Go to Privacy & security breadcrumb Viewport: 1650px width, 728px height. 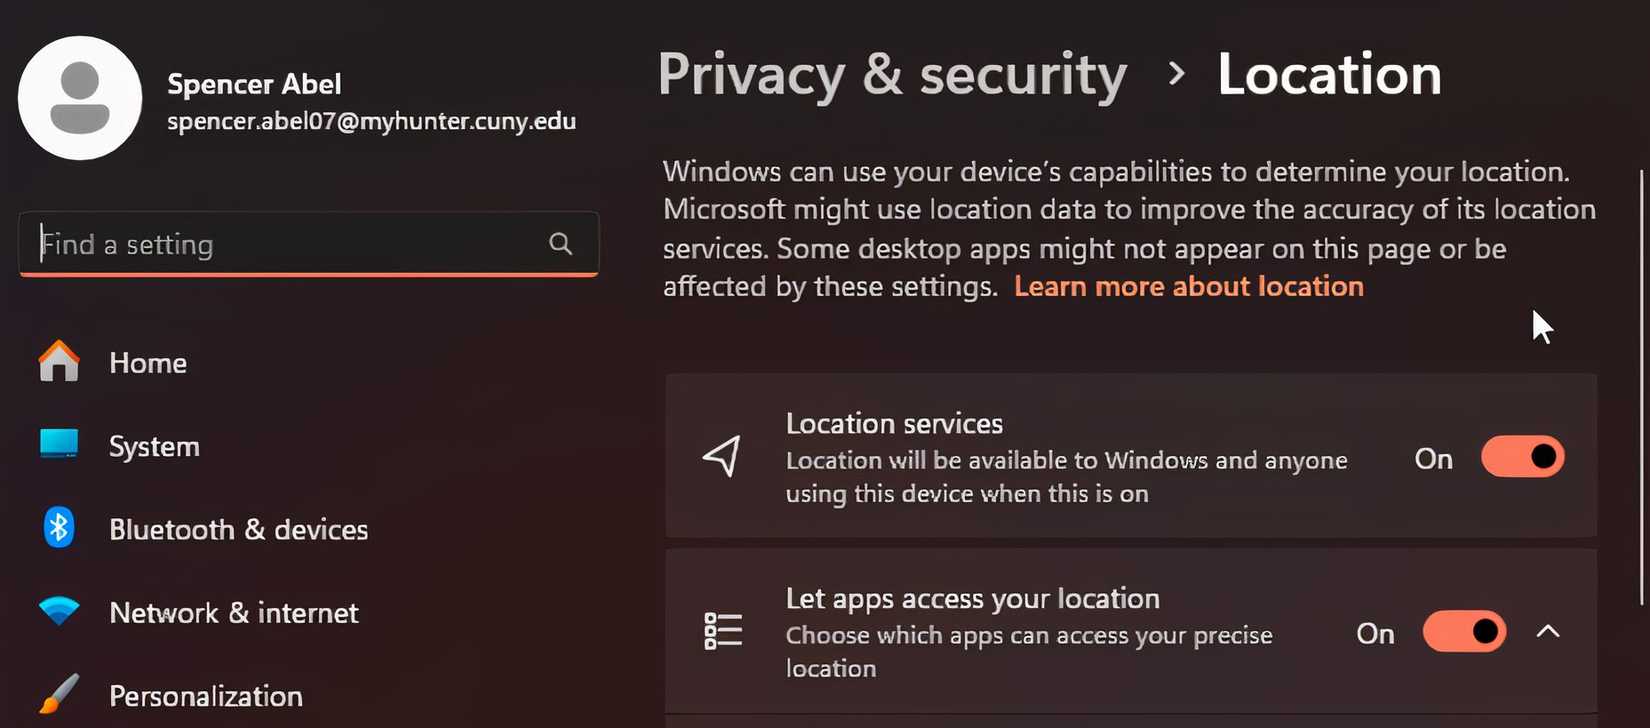point(893,74)
